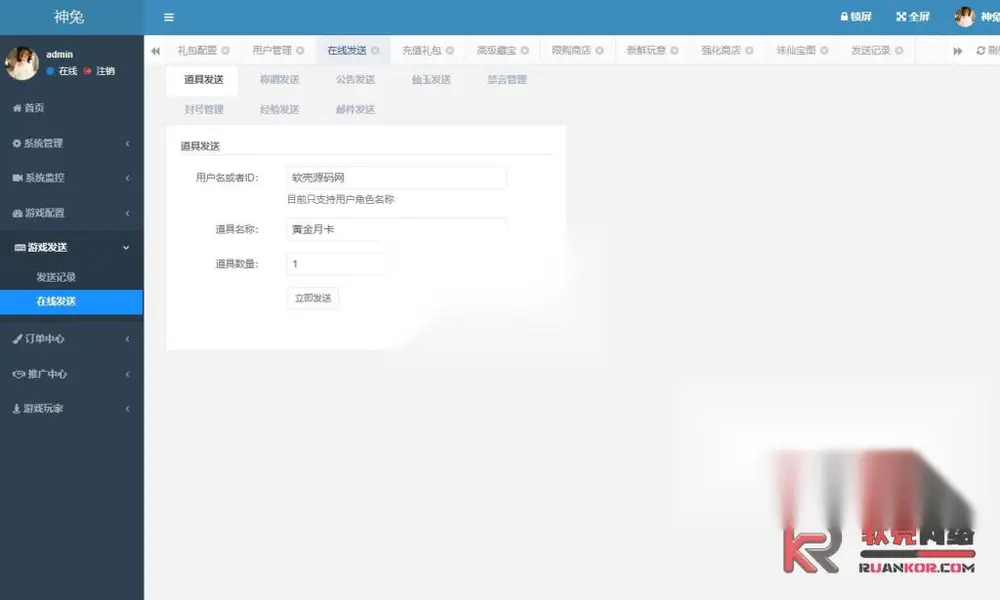Select the 邮件发送 sub-tab
This screenshot has height=600, width=1000.
[355, 110]
